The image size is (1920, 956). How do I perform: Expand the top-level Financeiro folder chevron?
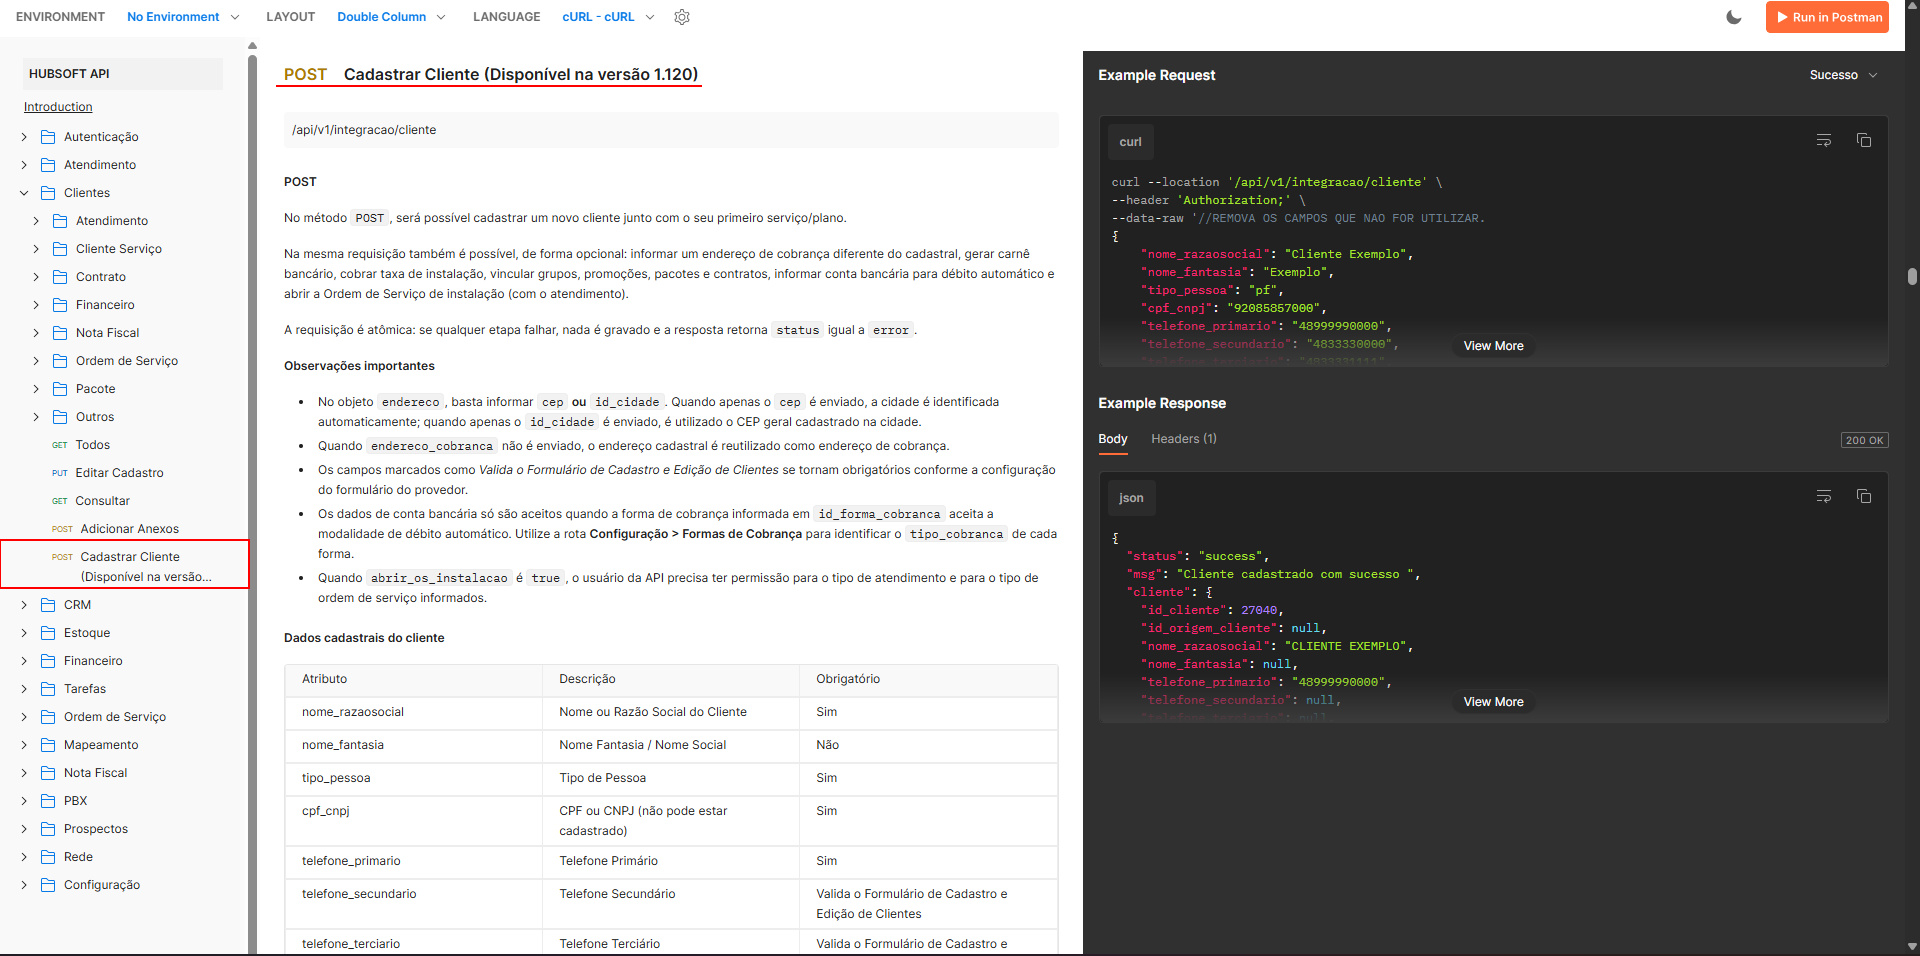click(24, 661)
